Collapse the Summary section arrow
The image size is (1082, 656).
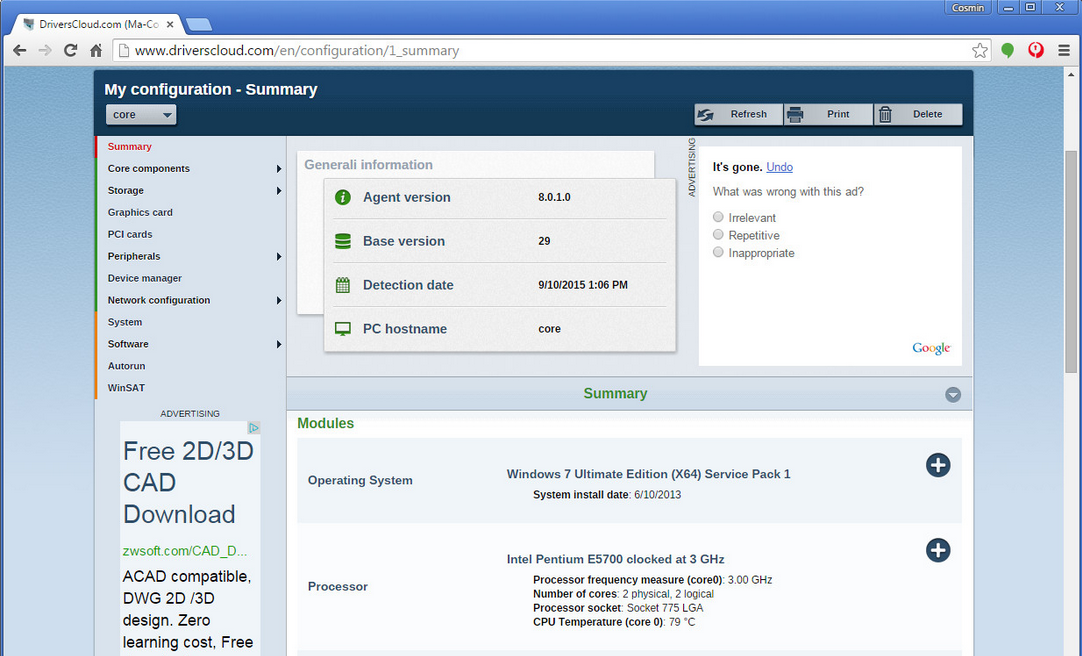(x=953, y=395)
